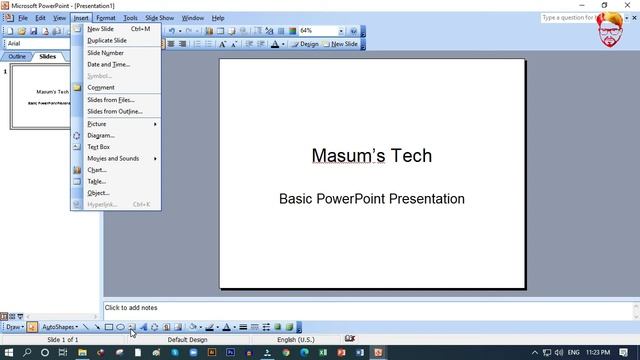The image size is (640, 360).
Task: Toggle the Show Formatting toolbar icon
Action: tap(269, 31)
